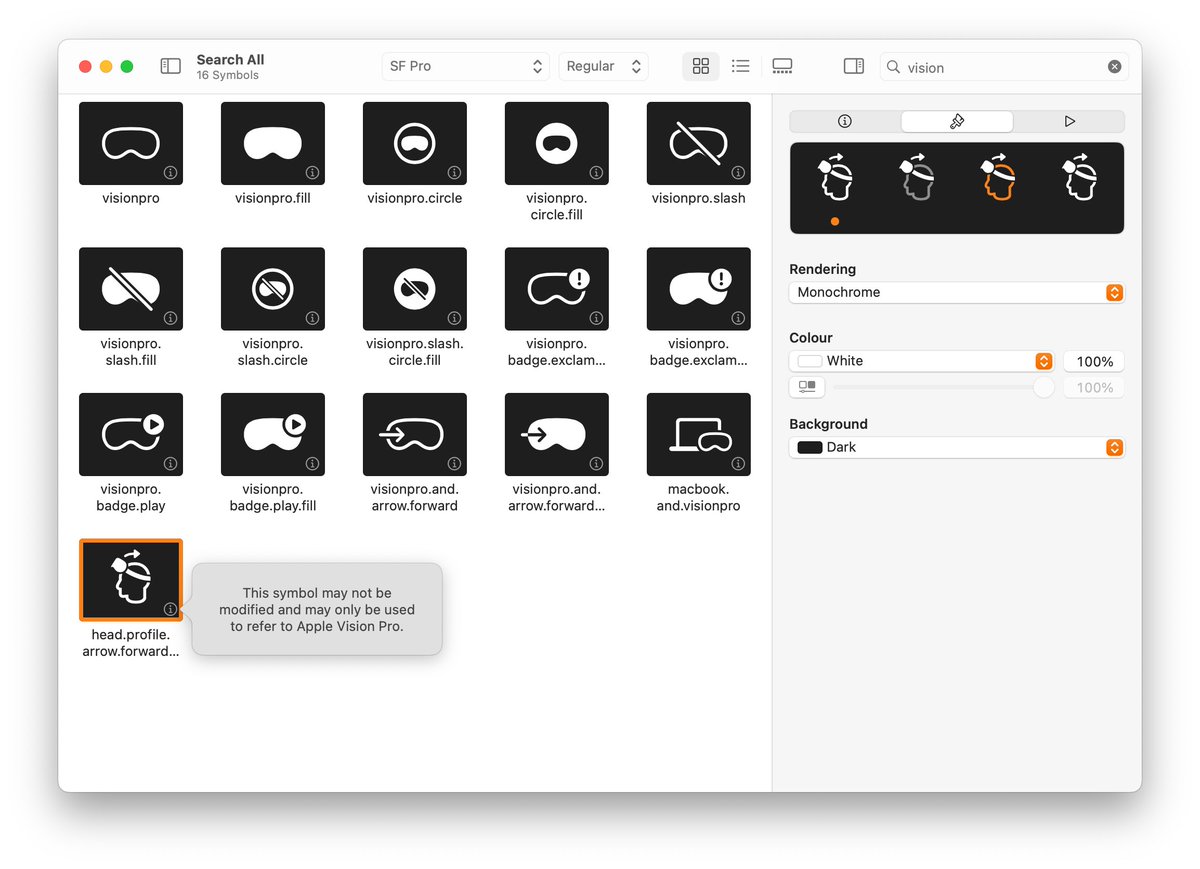Open the Animation inspector tab
Screen dimensions: 1200x869
[x=1069, y=121]
